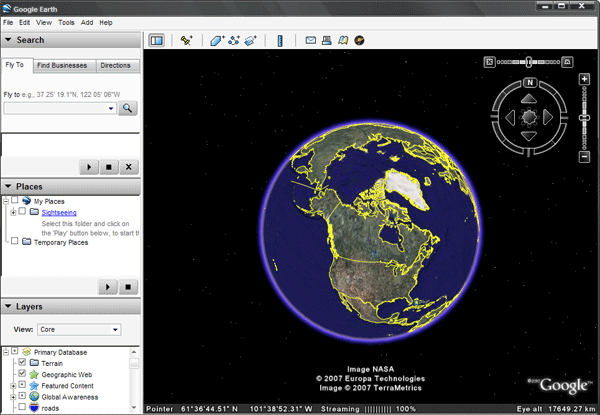Click the center move joystick of compass
This screenshot has height=415, width=600.
[x=529, y=117]
